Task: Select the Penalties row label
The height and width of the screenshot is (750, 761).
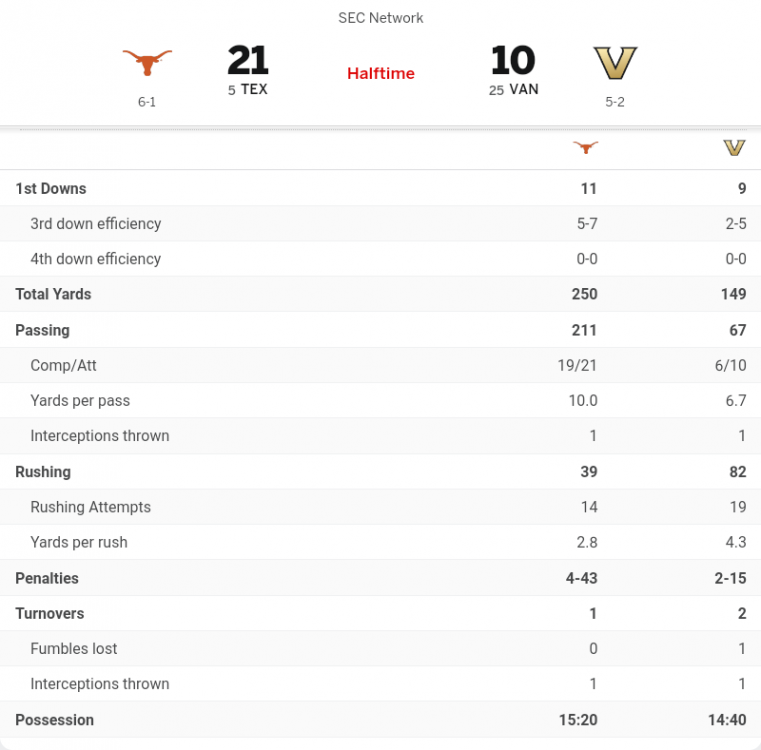Action: 47,578
